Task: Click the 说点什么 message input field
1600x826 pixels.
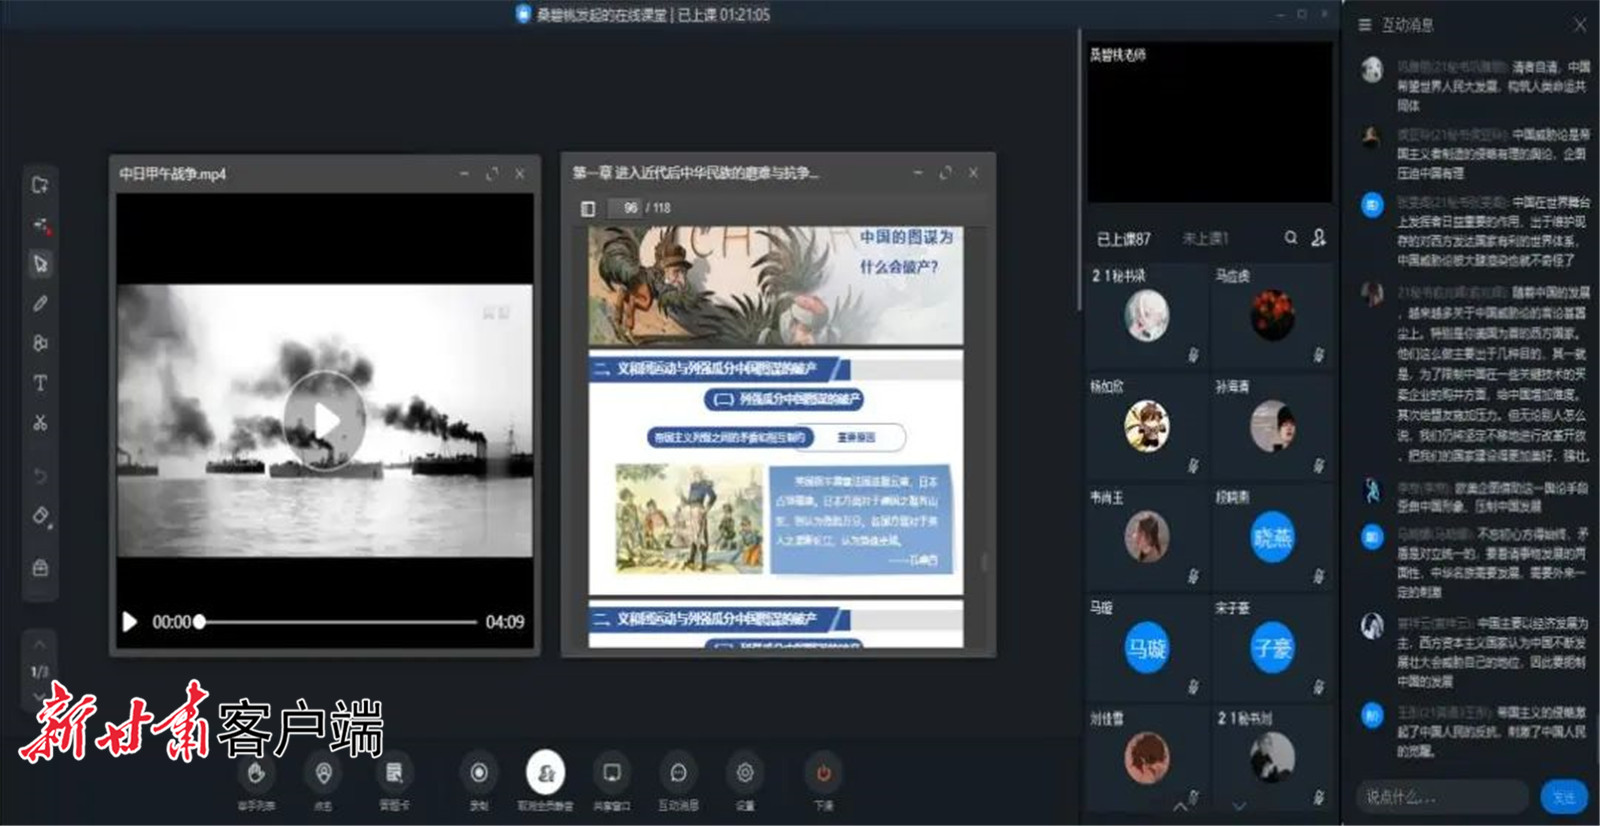Action: click(1443, 797)
